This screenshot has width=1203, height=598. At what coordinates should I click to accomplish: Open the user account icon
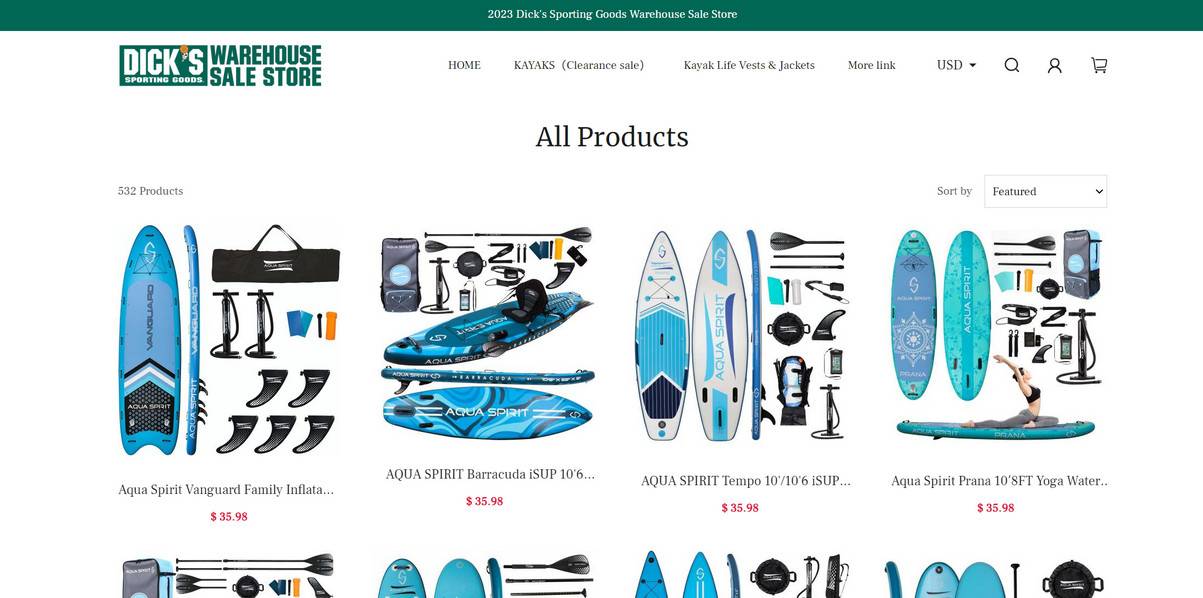click(1054, 65)
